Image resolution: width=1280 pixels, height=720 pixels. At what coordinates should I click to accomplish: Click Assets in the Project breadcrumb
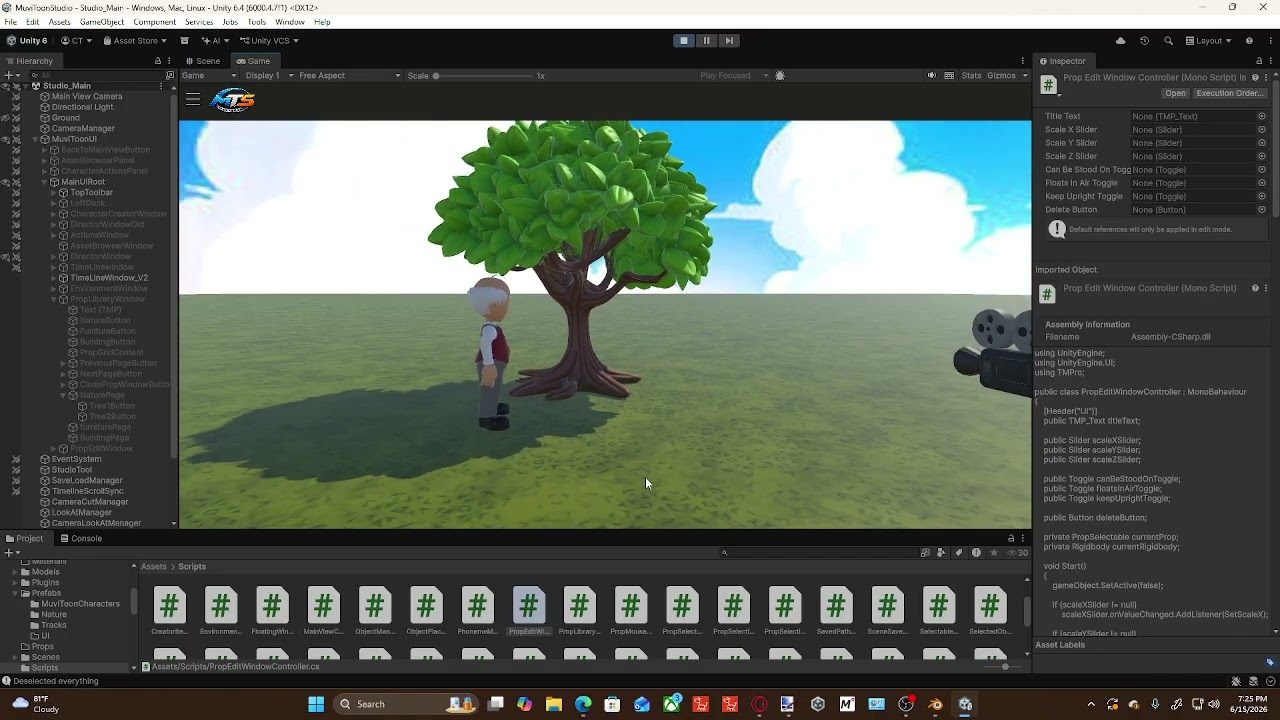pyautogui.click(x=154, y=567)
